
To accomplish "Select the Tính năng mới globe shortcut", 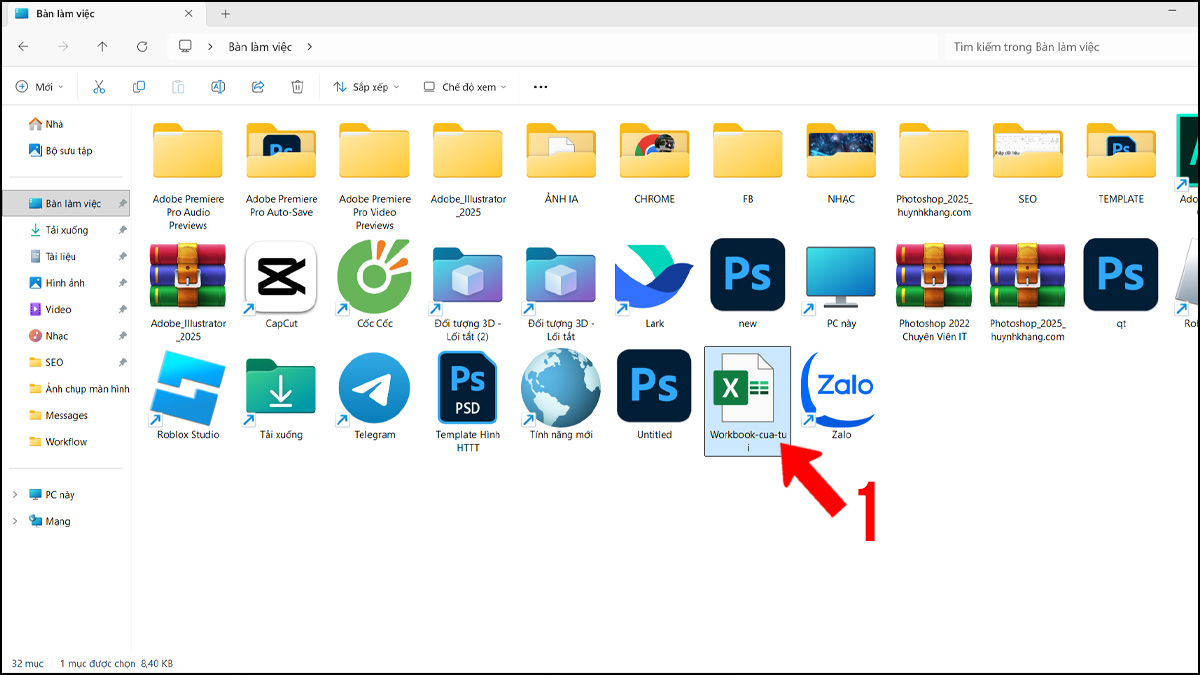I will tap(561, 396).
